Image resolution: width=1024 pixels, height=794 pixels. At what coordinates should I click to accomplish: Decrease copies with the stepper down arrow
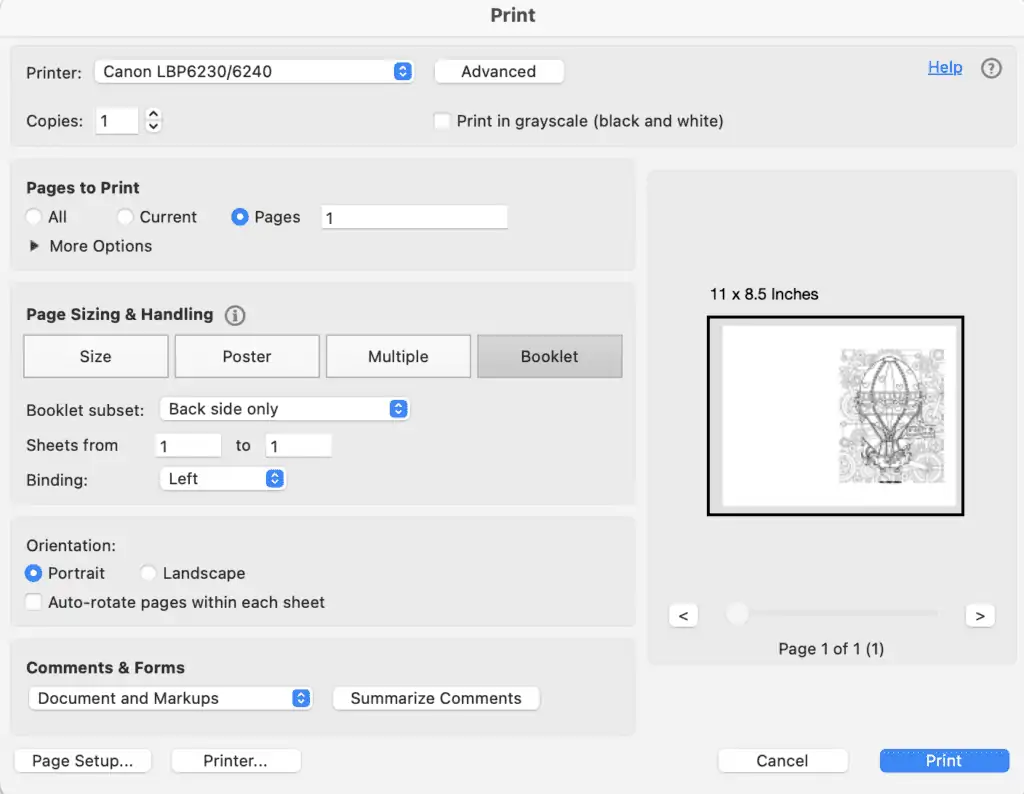[x=153, y=127]
